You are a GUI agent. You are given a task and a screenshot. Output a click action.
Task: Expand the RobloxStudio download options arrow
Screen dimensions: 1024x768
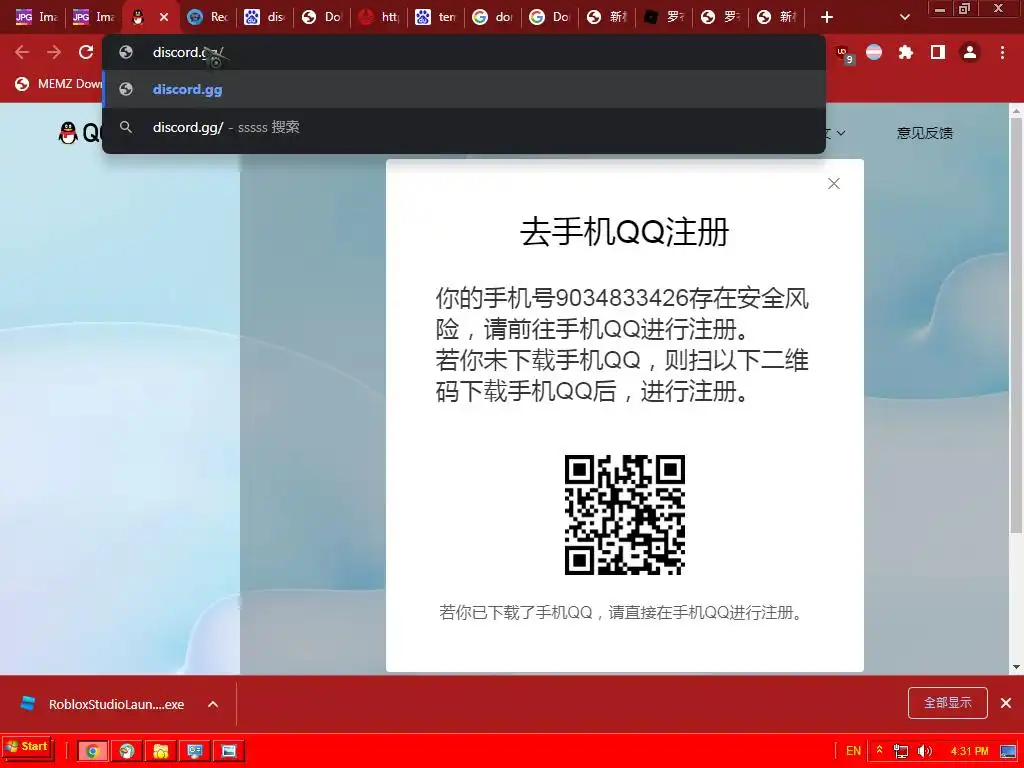coord(213,704)
